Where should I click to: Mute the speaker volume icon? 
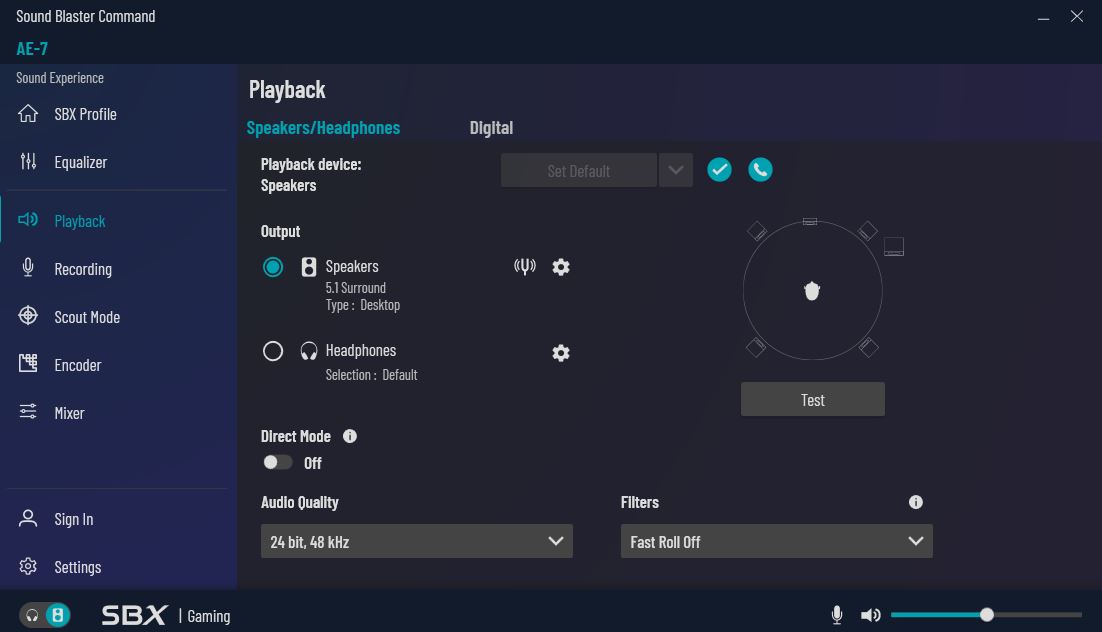pos(871,615)
